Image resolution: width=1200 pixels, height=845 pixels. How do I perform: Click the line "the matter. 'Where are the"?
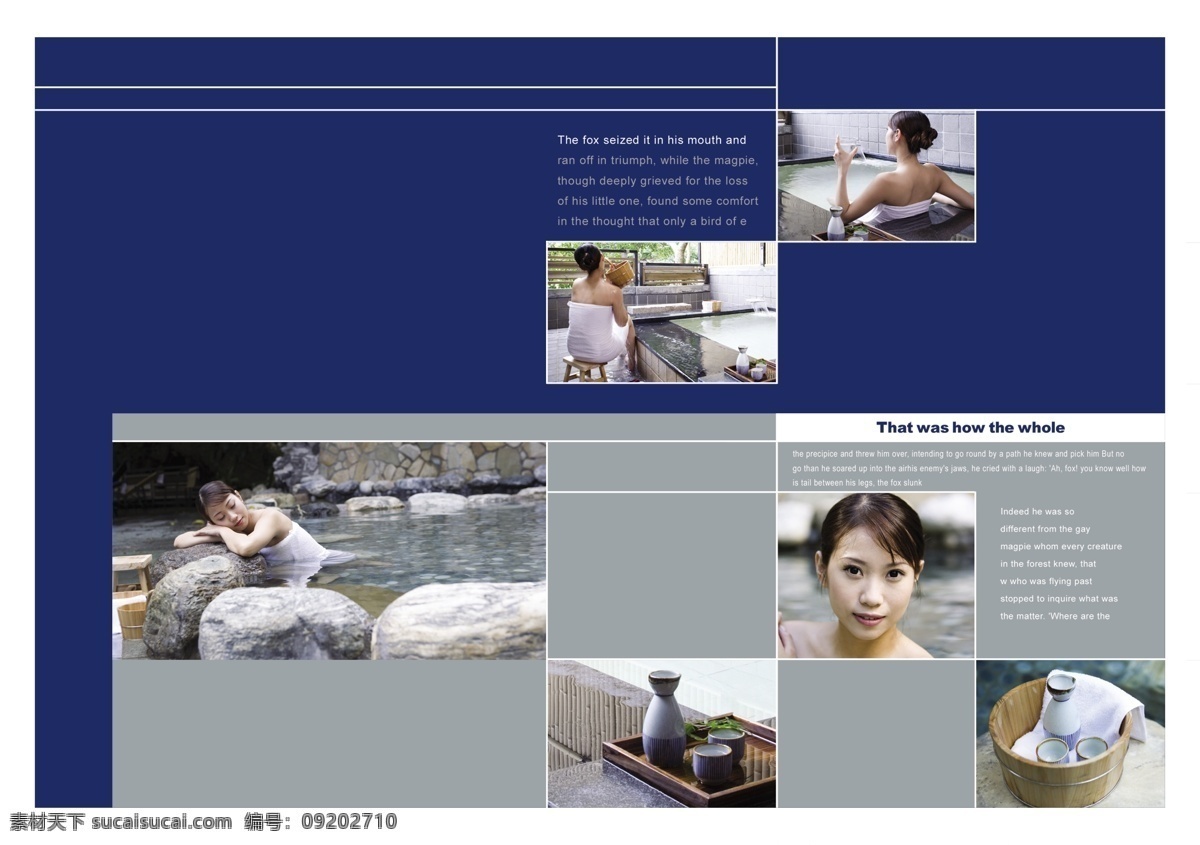point(1055,616)
